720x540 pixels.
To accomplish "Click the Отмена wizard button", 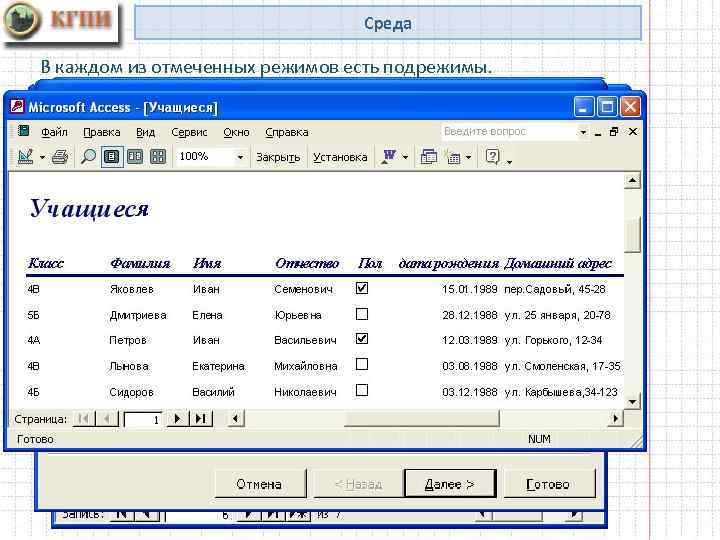I will tap(259, 484).
